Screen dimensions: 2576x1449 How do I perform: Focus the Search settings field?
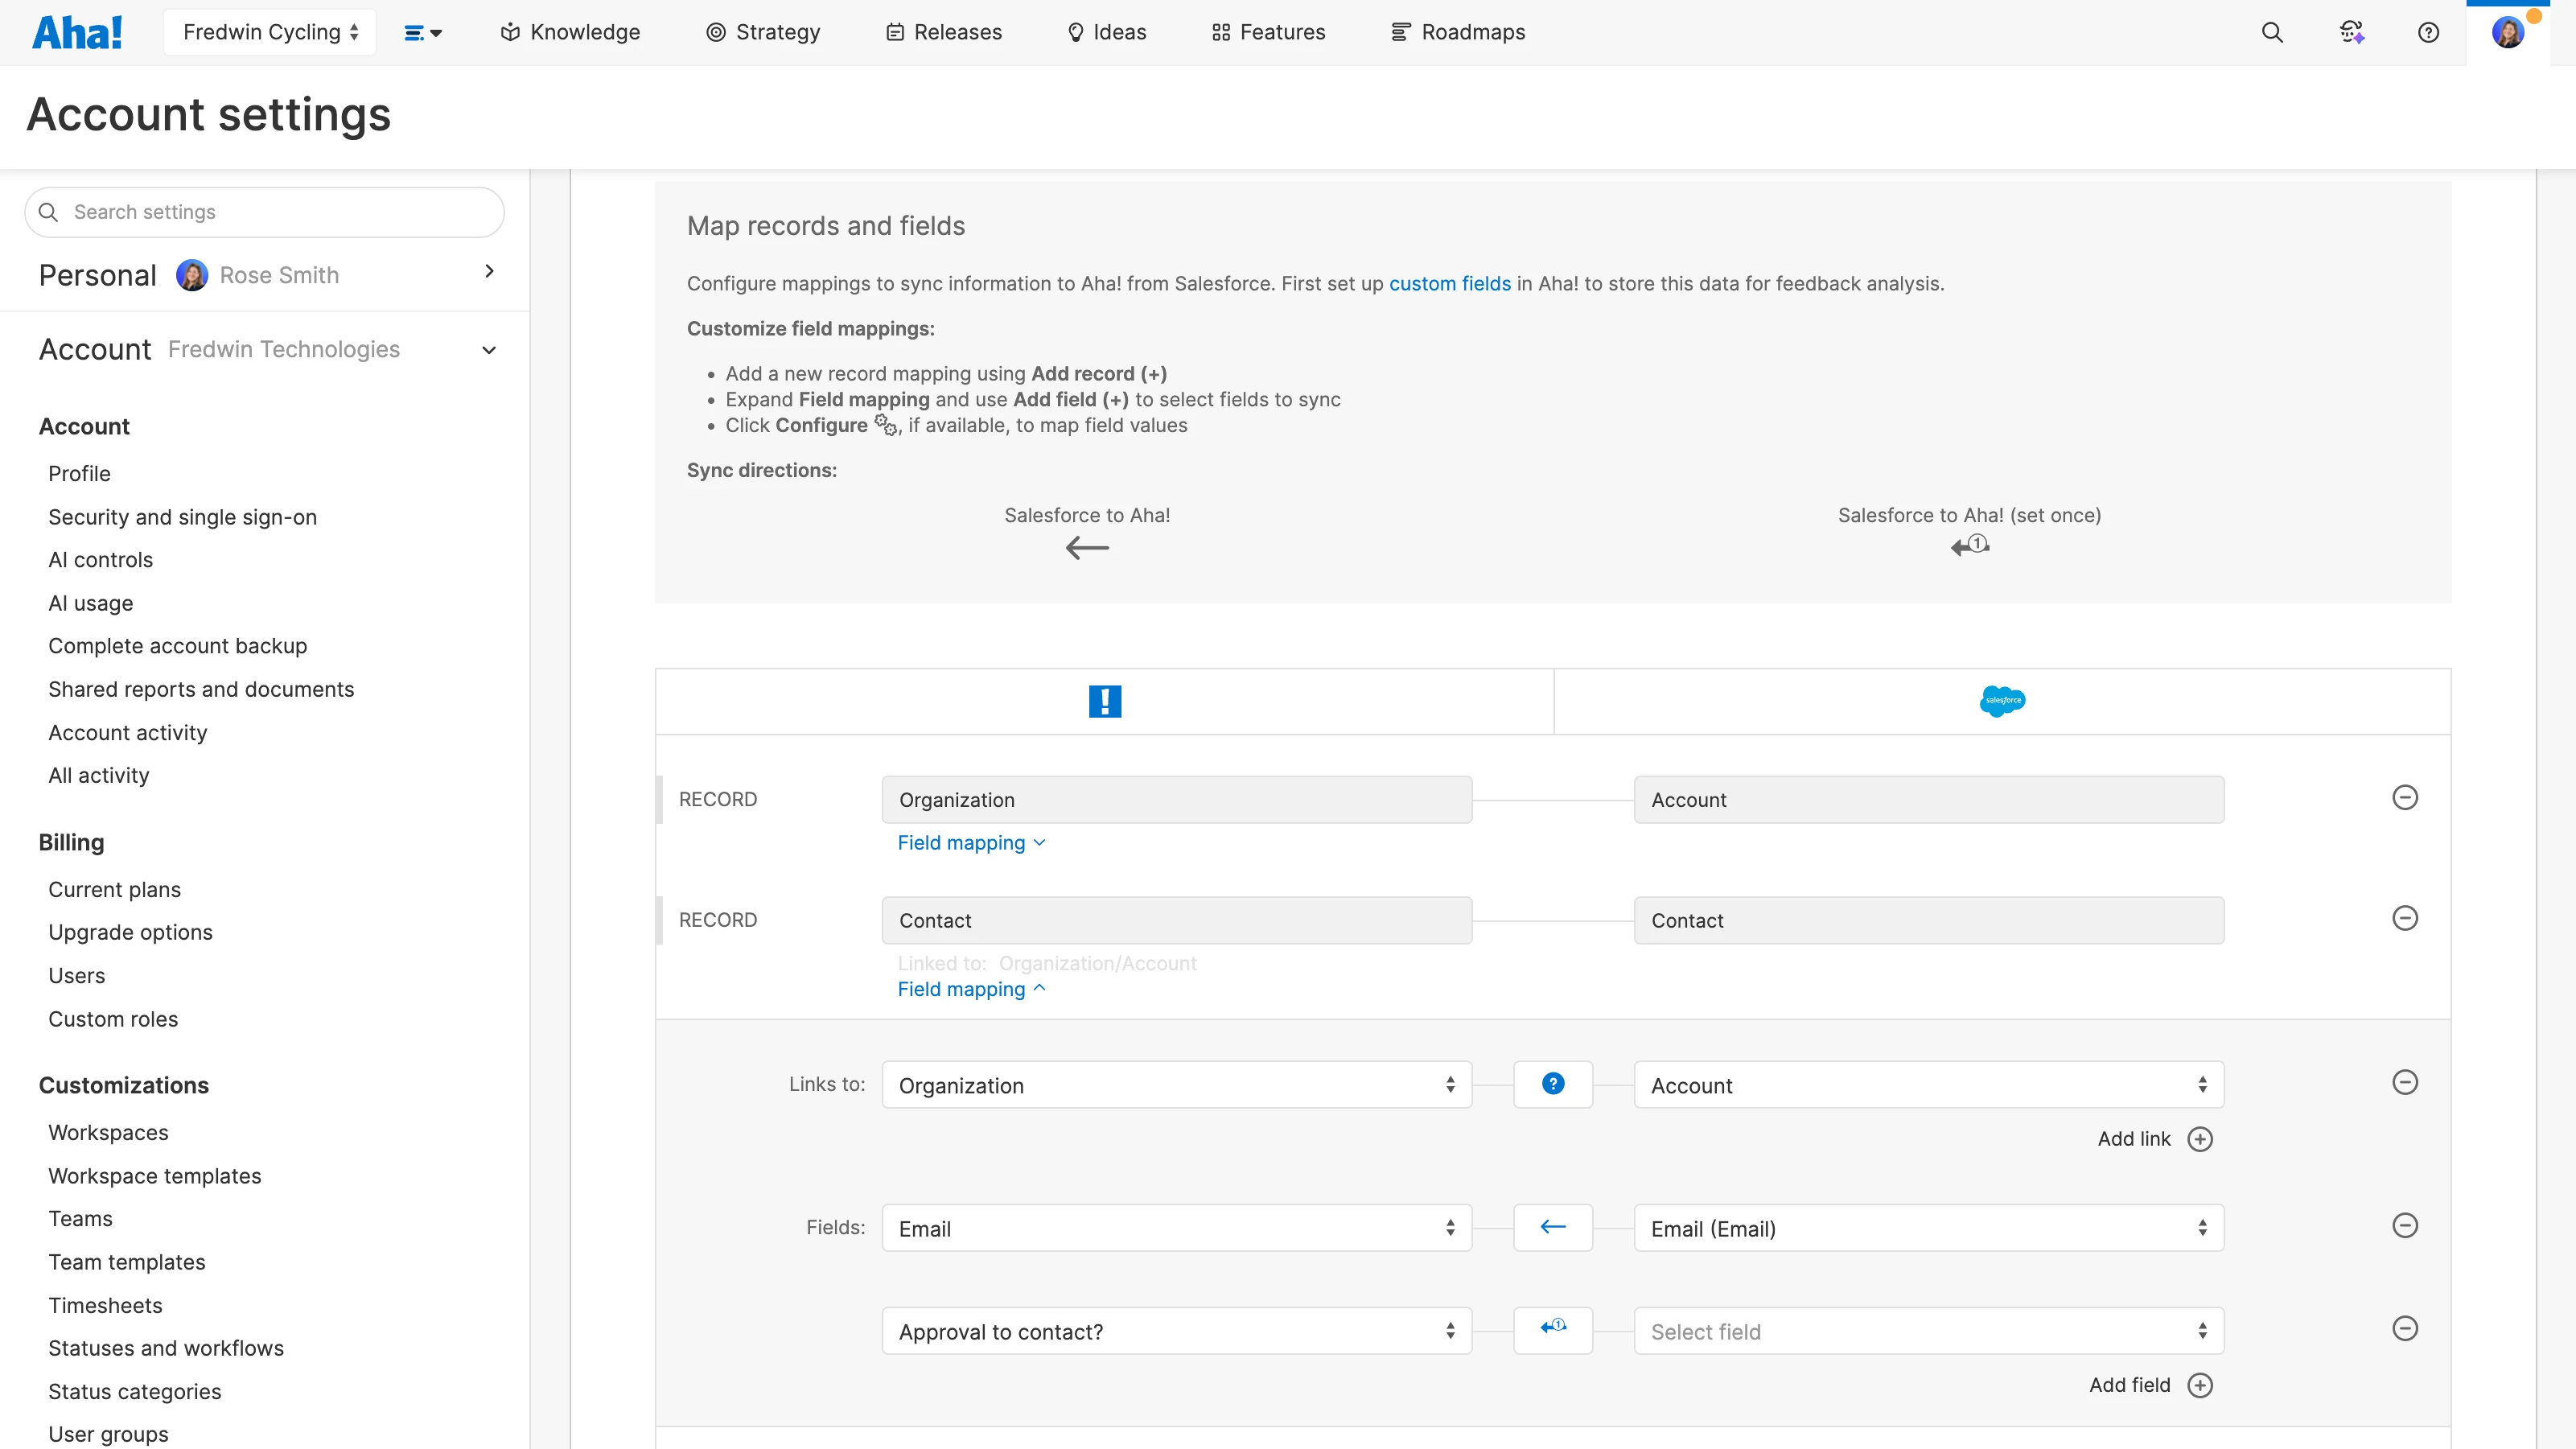pyautogui.click(x=264, y=212)
